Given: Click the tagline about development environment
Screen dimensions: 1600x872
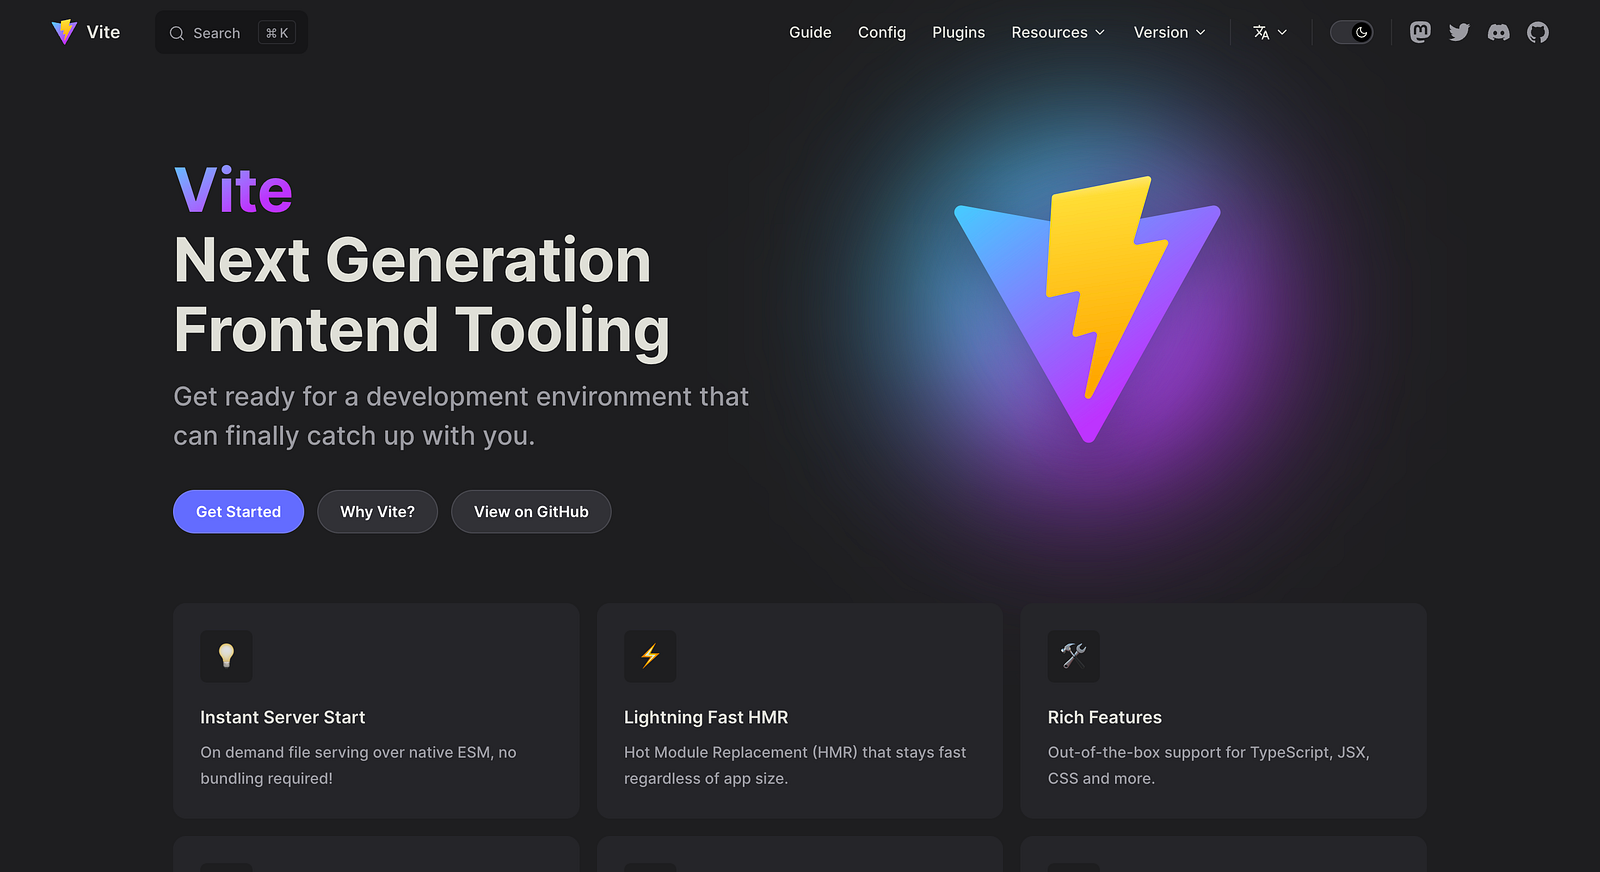Looking at the screenshot, I should point(461,416).
